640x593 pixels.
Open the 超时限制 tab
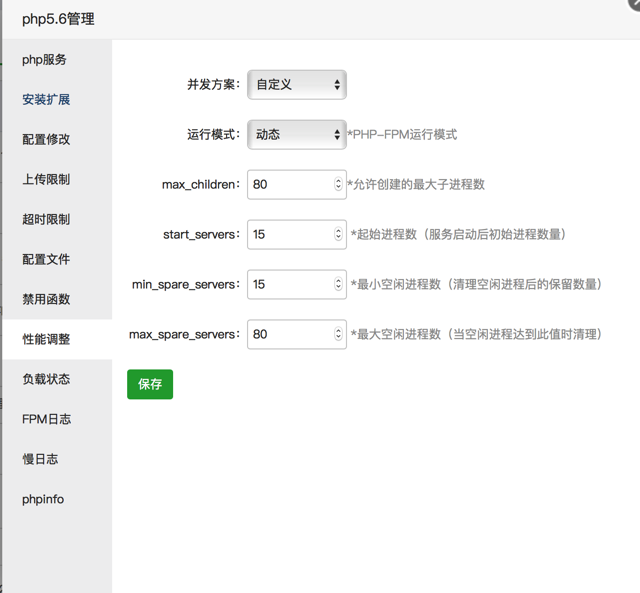46,220
